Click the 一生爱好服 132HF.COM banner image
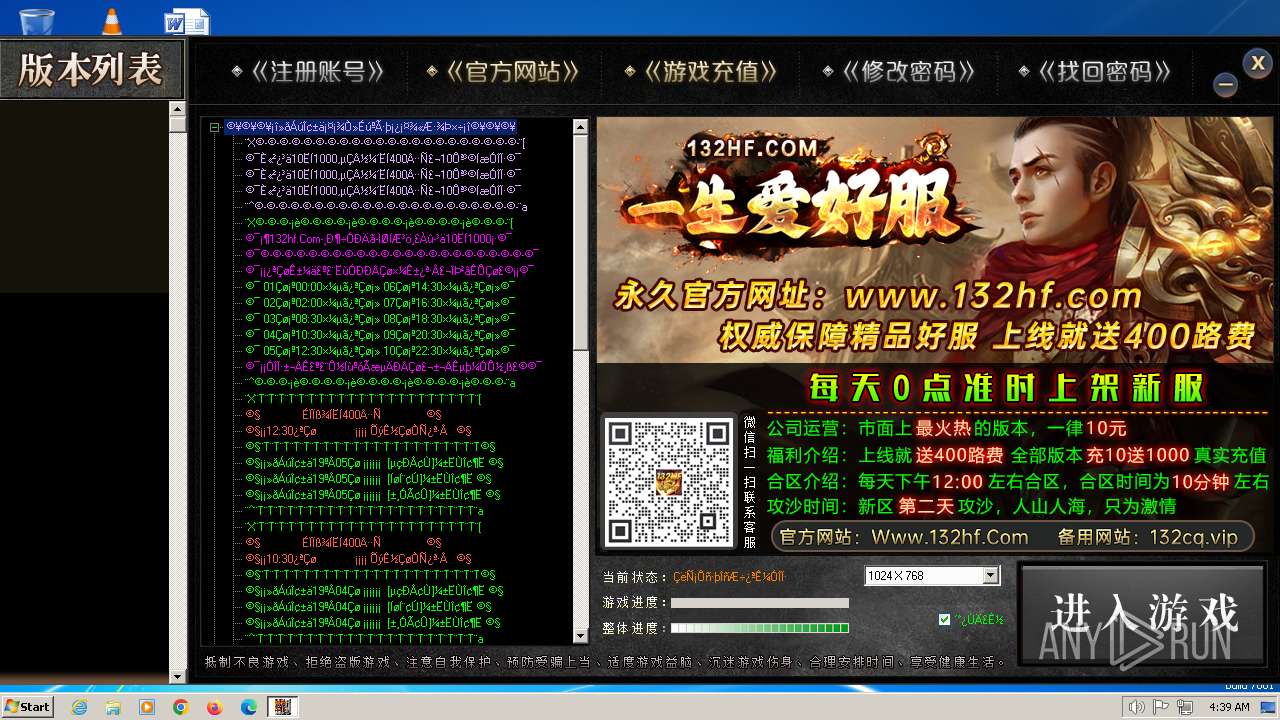This screenshot has width=1280, height=720. coord(935,239)
